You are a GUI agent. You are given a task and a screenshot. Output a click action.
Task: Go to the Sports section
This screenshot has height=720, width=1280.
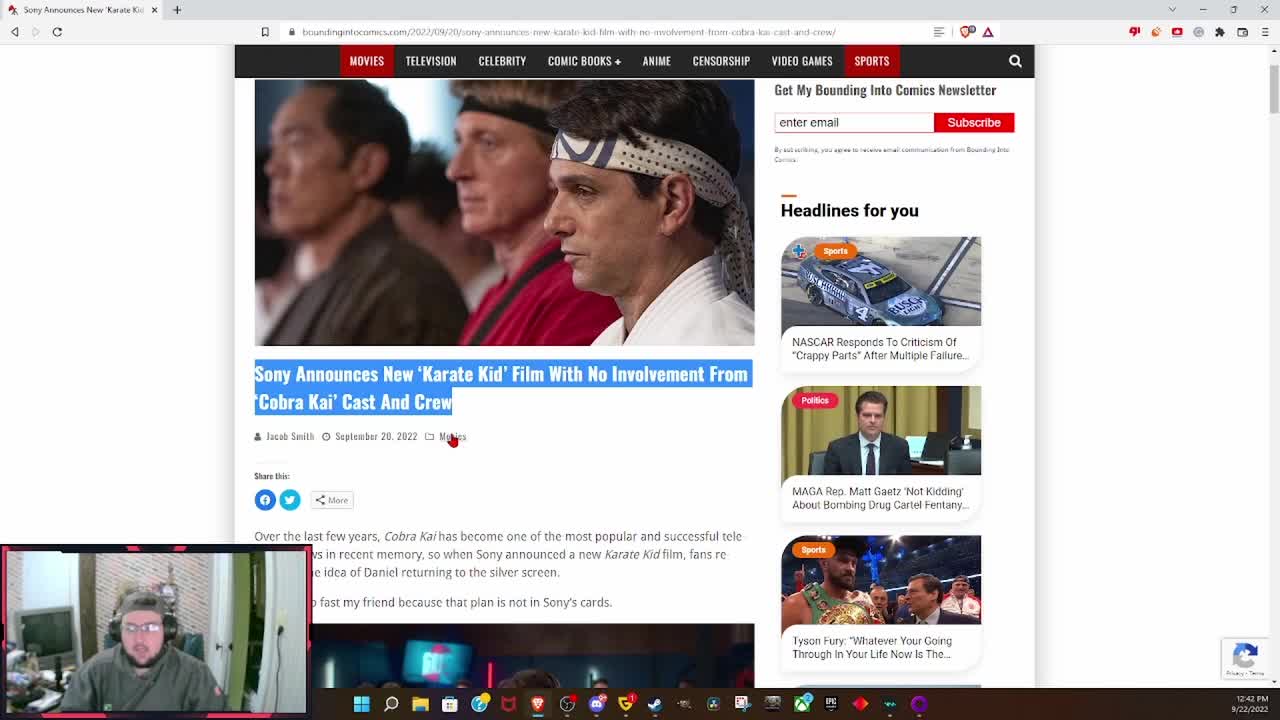click(871, 61)
